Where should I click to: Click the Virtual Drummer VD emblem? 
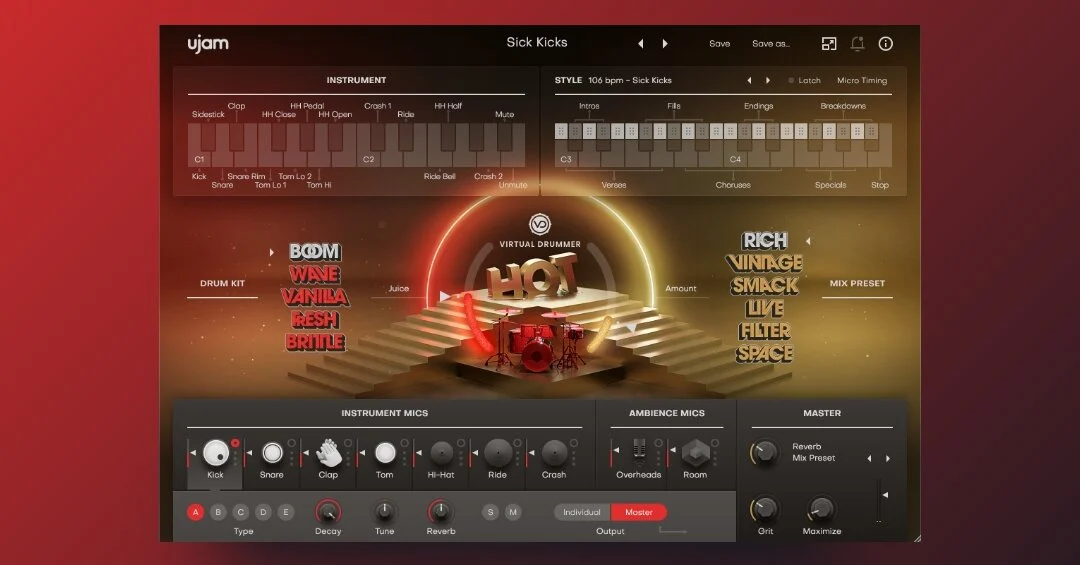pos(540,225)
